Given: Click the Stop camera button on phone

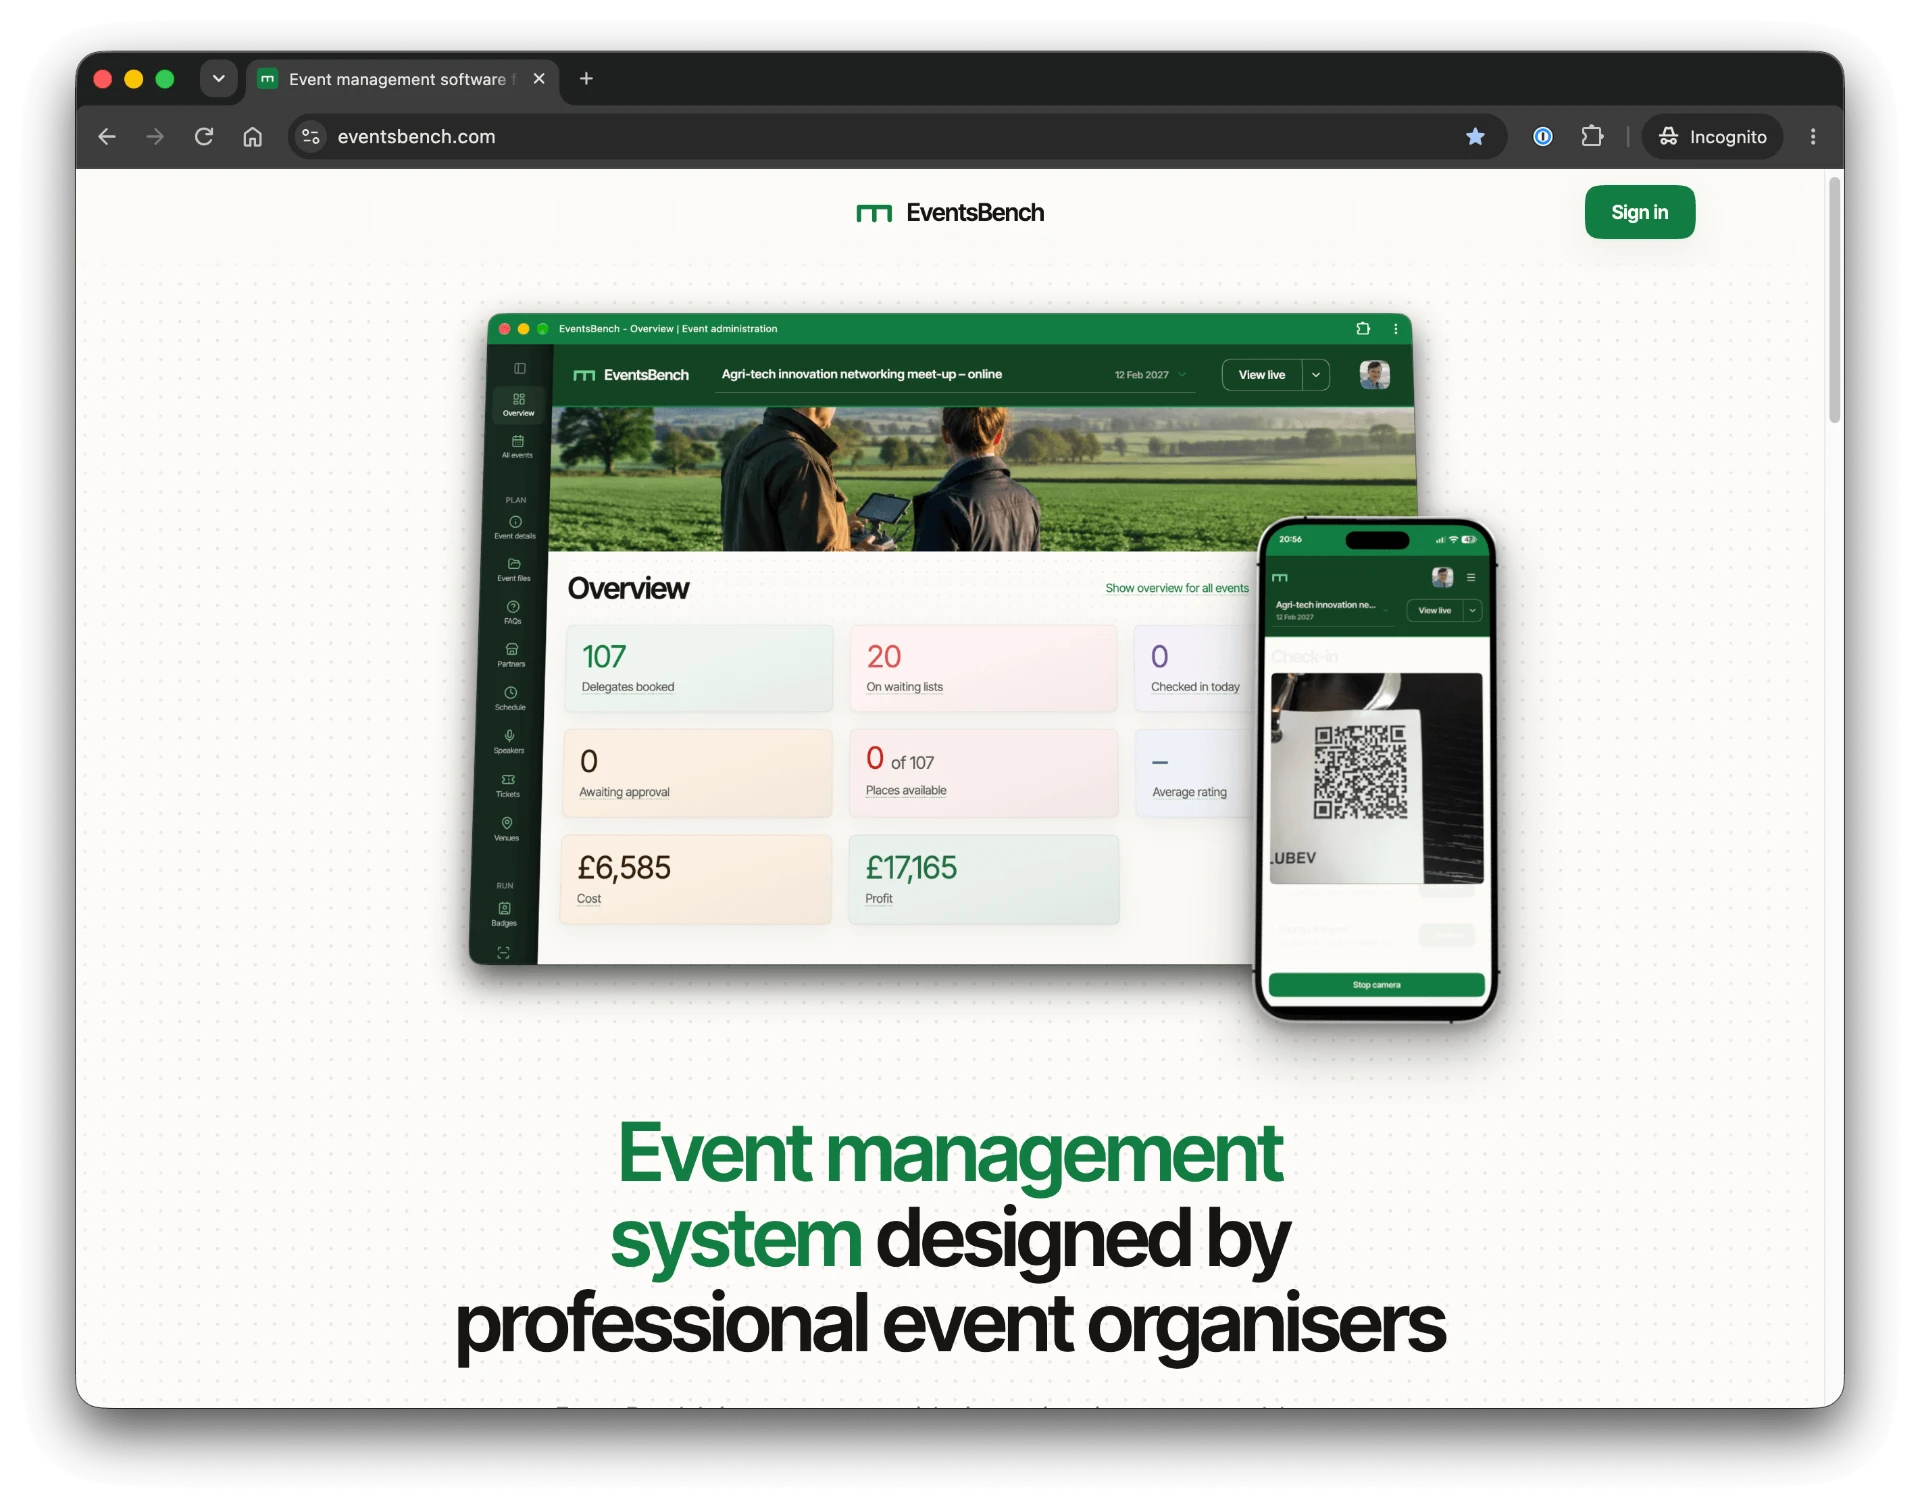Looking at the screenshot, I should pos(1376,985).
